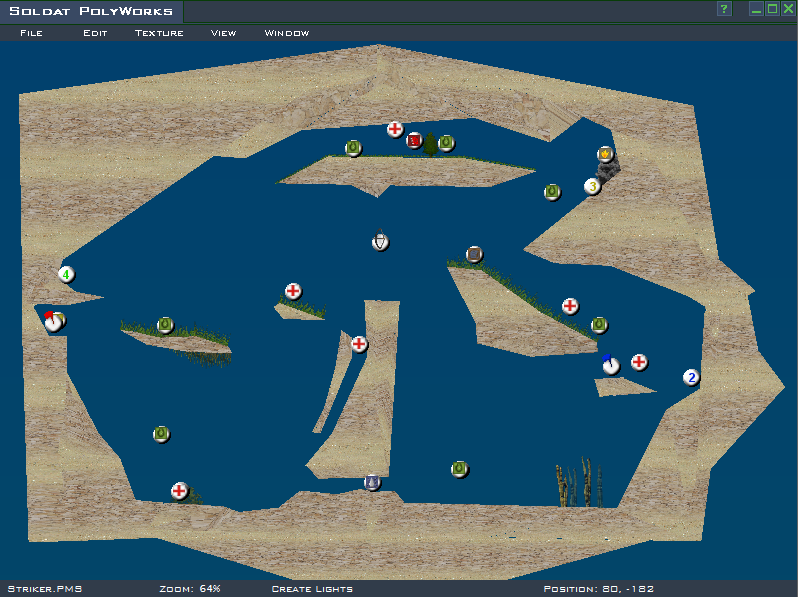Select the blue-gray icon at the bottom center
798x597 pixels.
[x=372, y=482]
